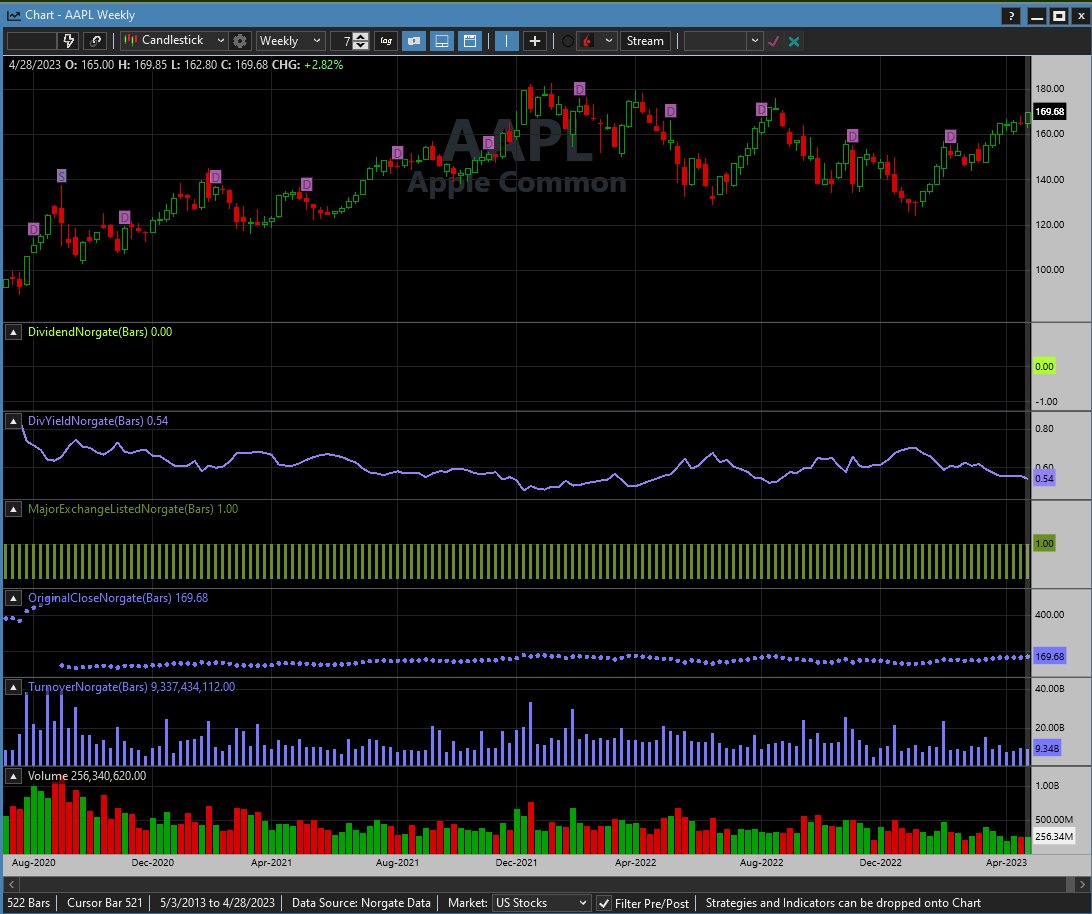The width and height of the screenshot is (1092, 914).
Task: Click the last dividend marker, between Dec-2022 and Apr-2023
Action: click(951, 136)
